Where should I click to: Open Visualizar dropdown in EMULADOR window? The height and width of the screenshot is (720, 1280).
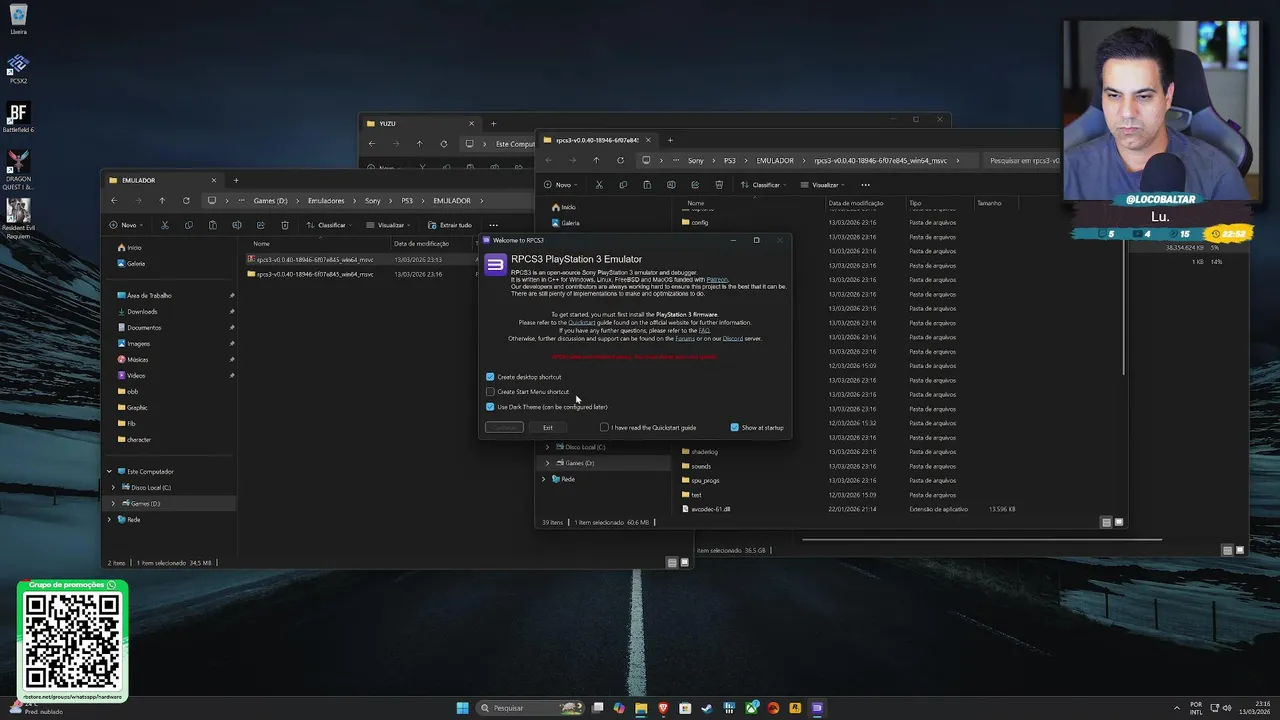389,225
